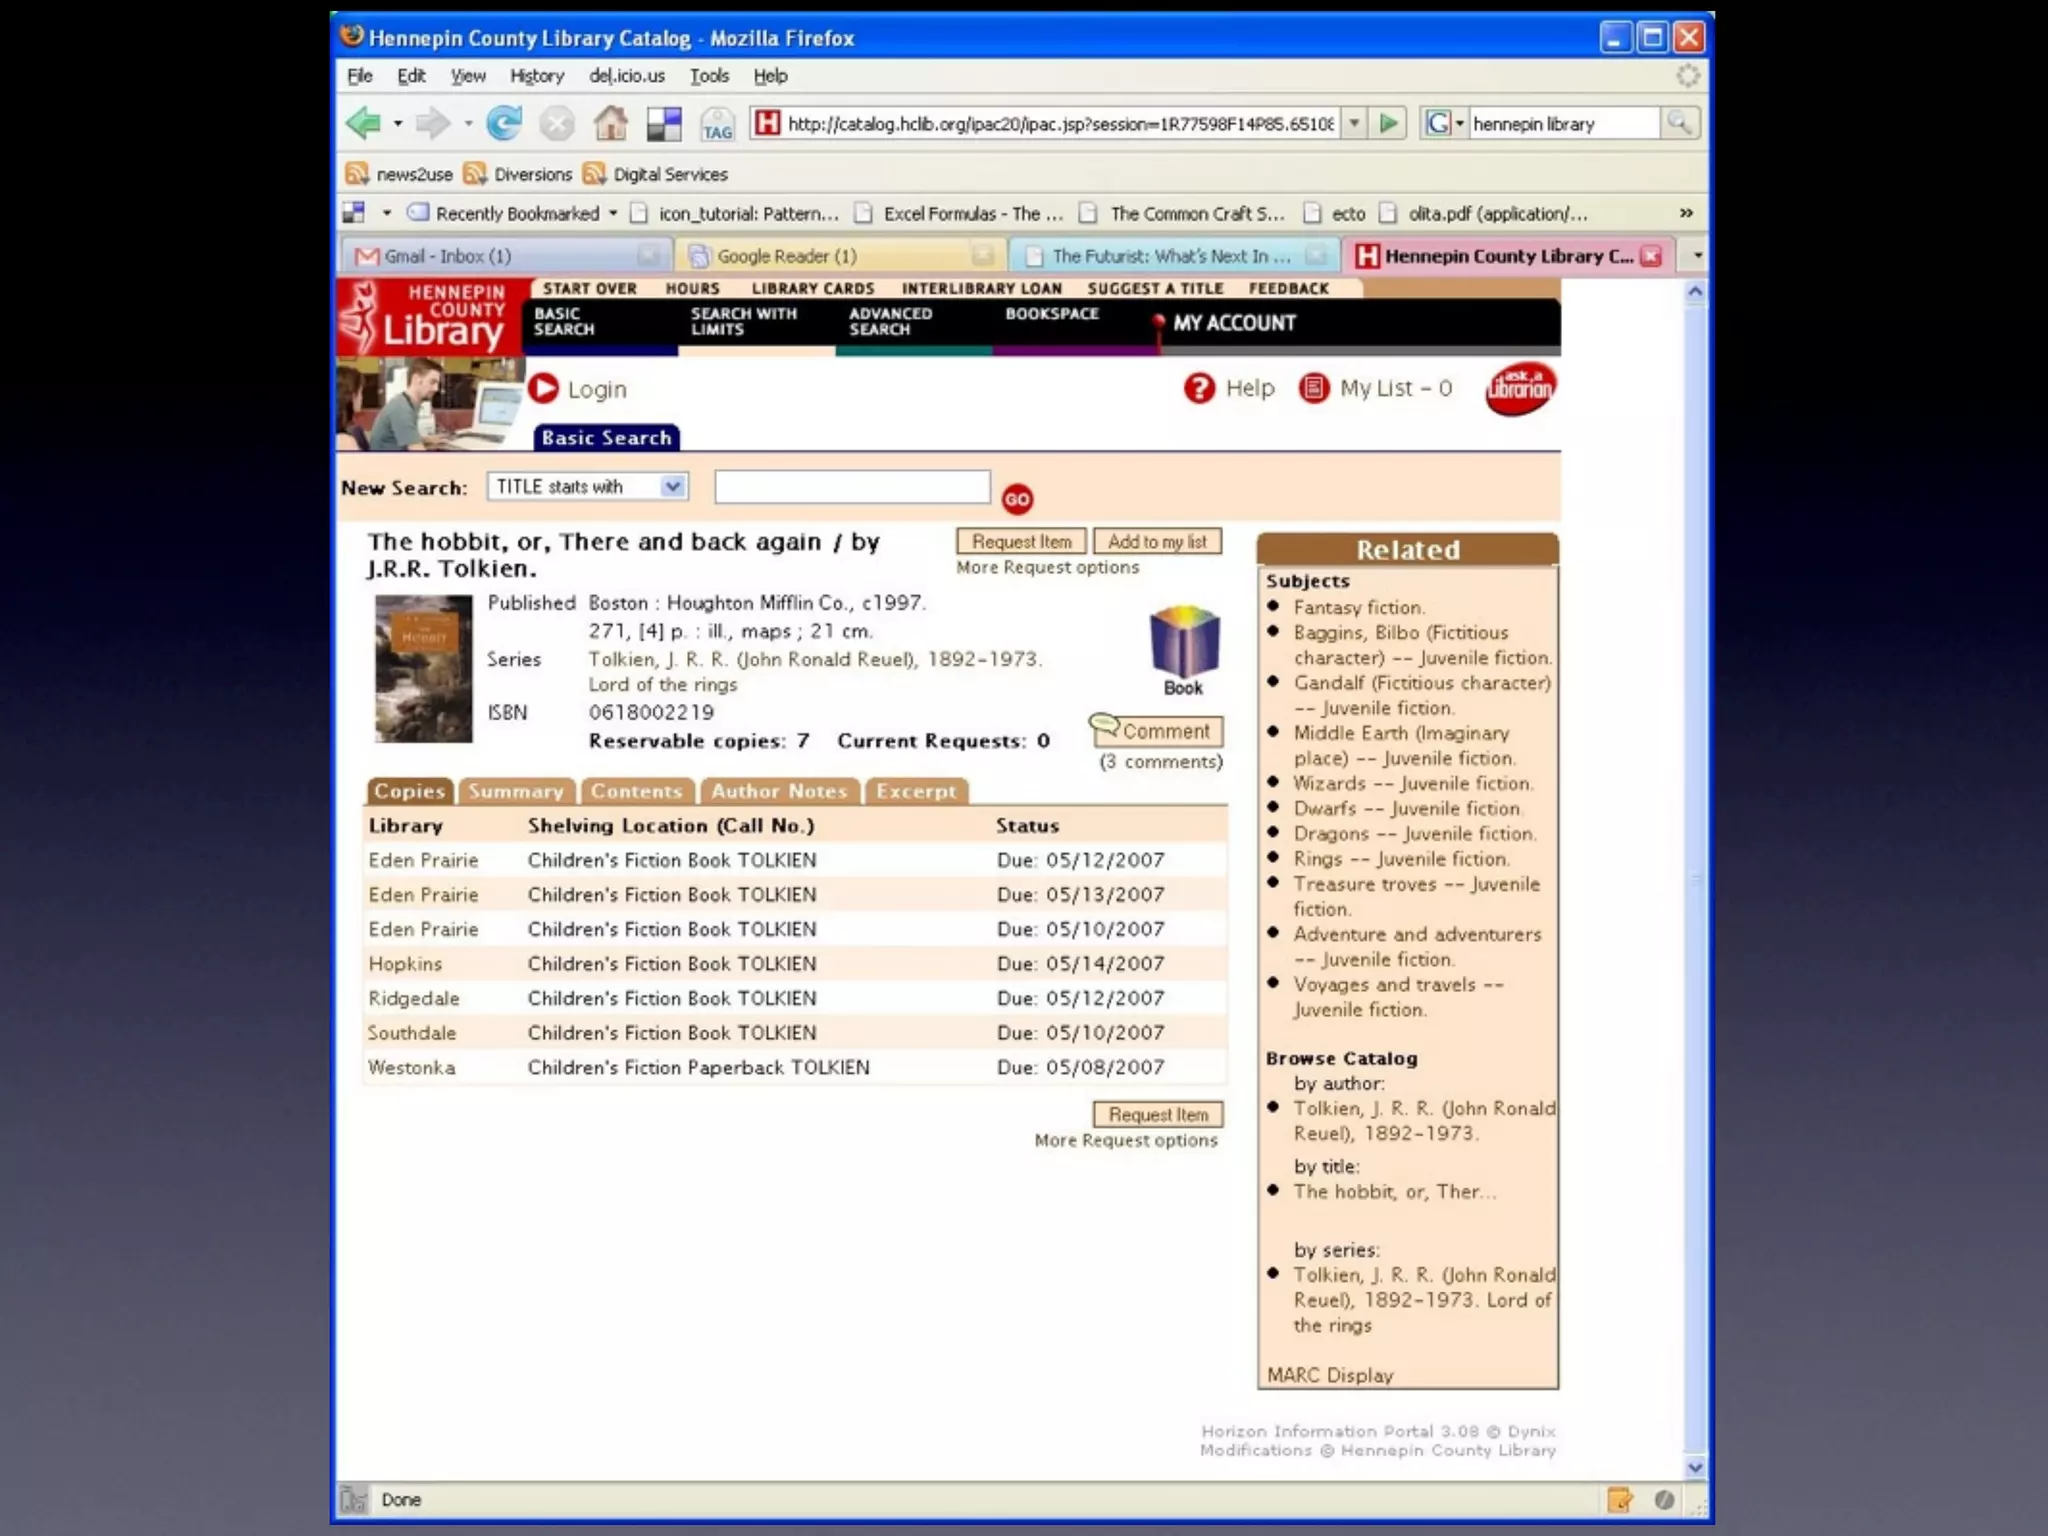Switch to the Author Notes tab
The width and height of the screenshot is (2048, 1536).
coord(779,791)
